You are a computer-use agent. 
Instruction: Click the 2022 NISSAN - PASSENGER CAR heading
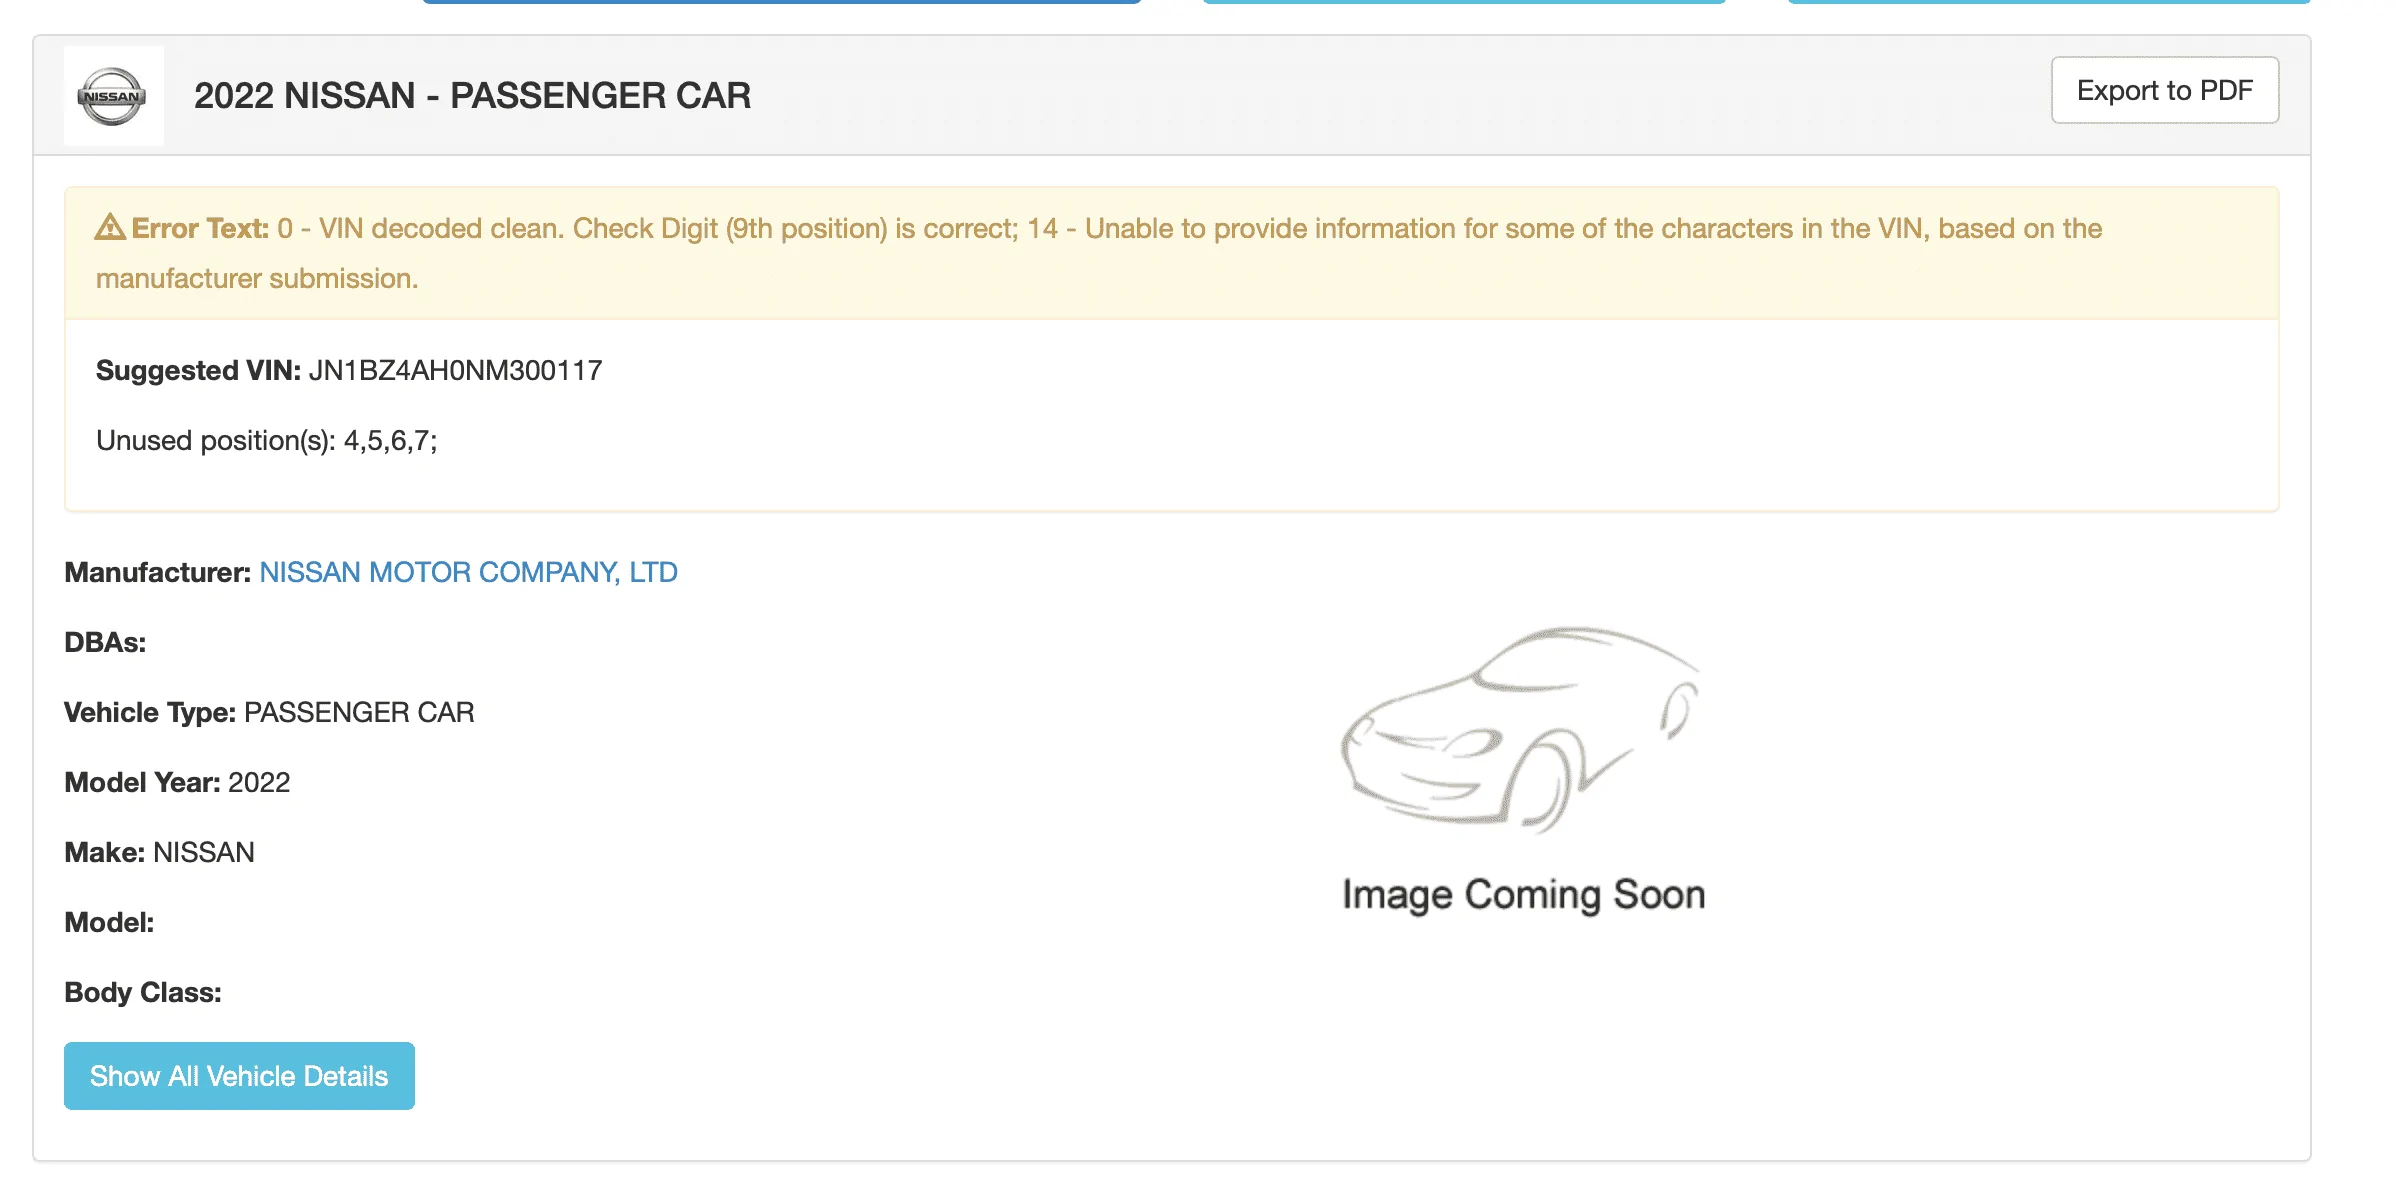click(472, 96)
